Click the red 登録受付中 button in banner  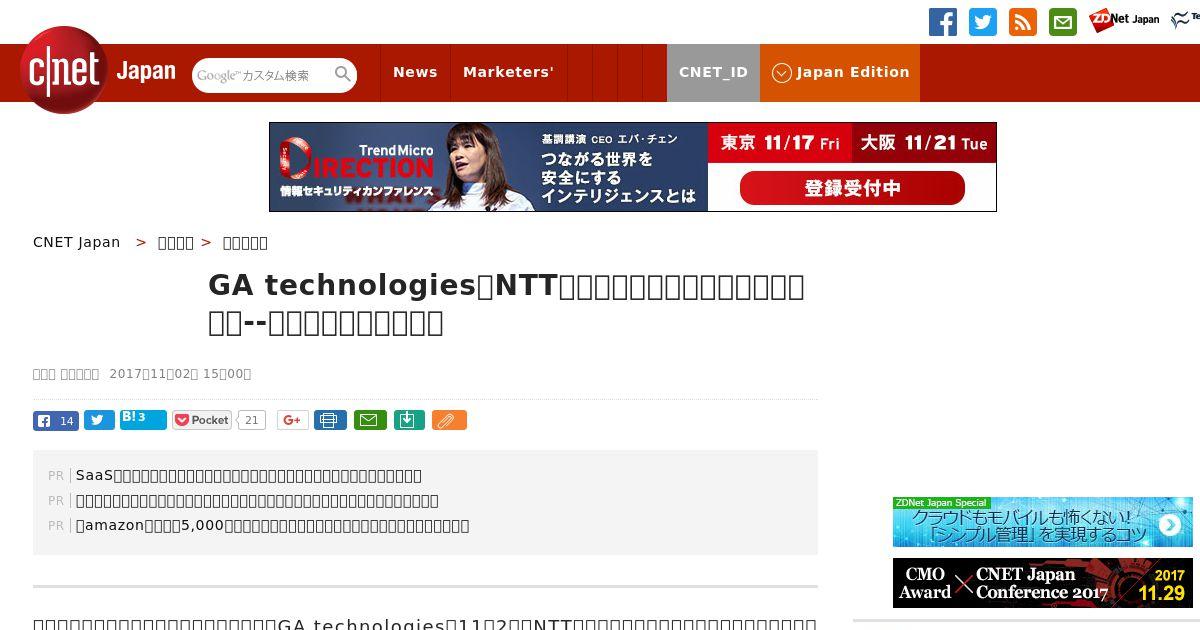tap(852, 188)
